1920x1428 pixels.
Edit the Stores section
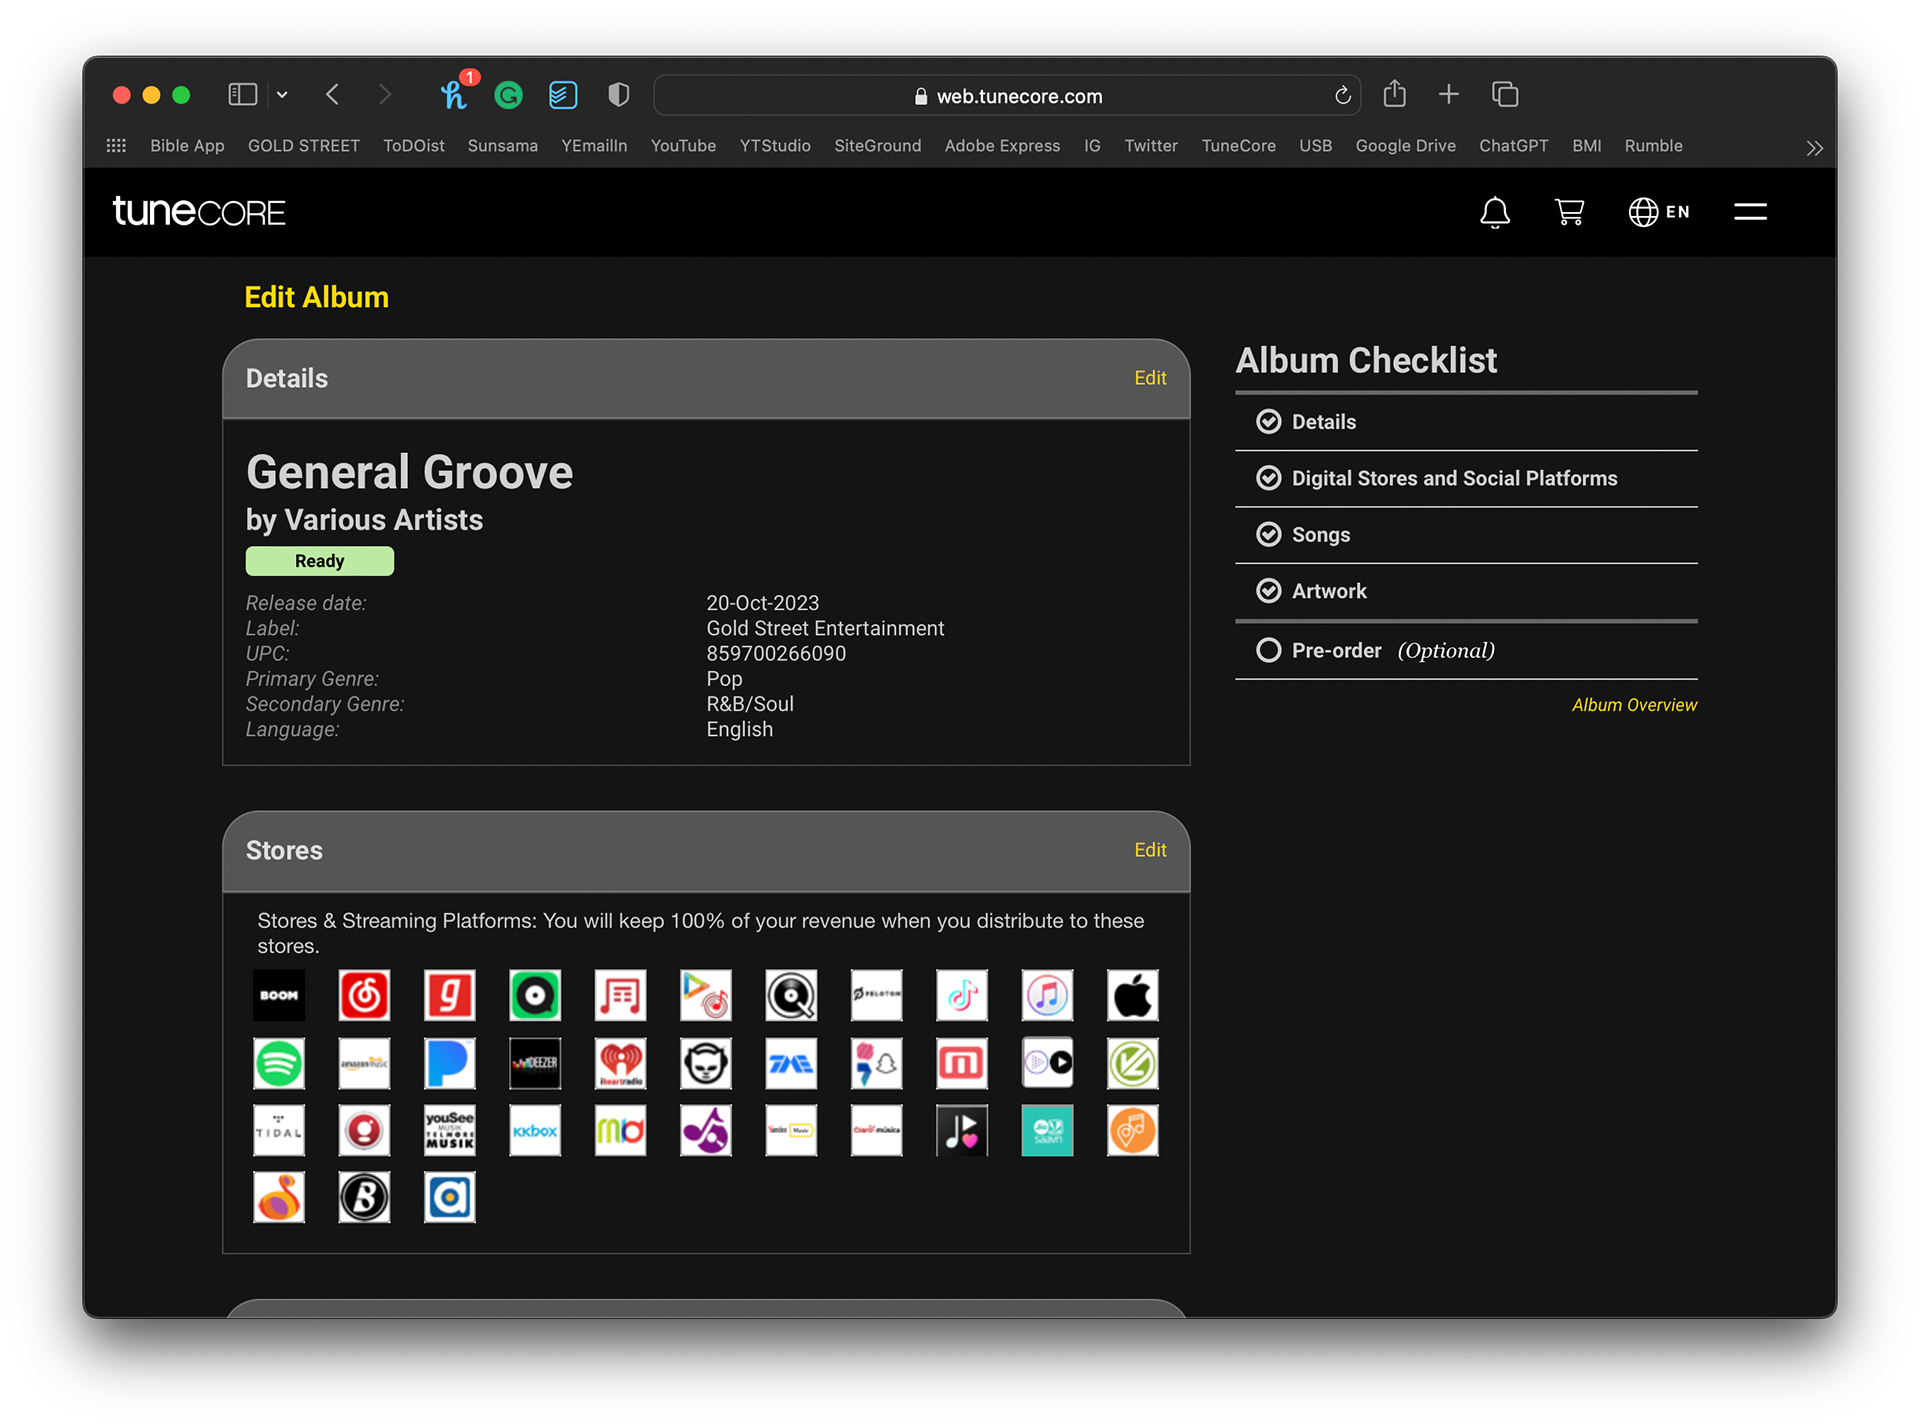pos(1150,850)
